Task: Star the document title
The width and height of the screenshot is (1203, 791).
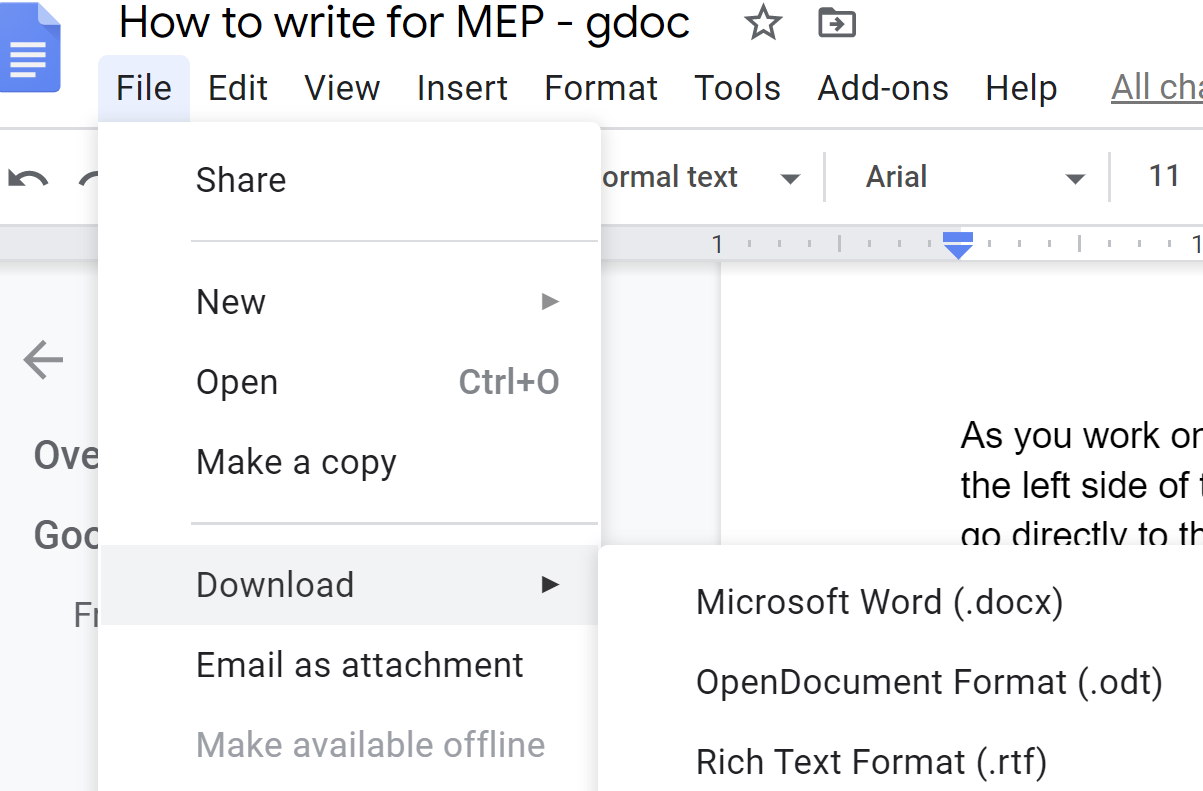Action: [764, 23]
